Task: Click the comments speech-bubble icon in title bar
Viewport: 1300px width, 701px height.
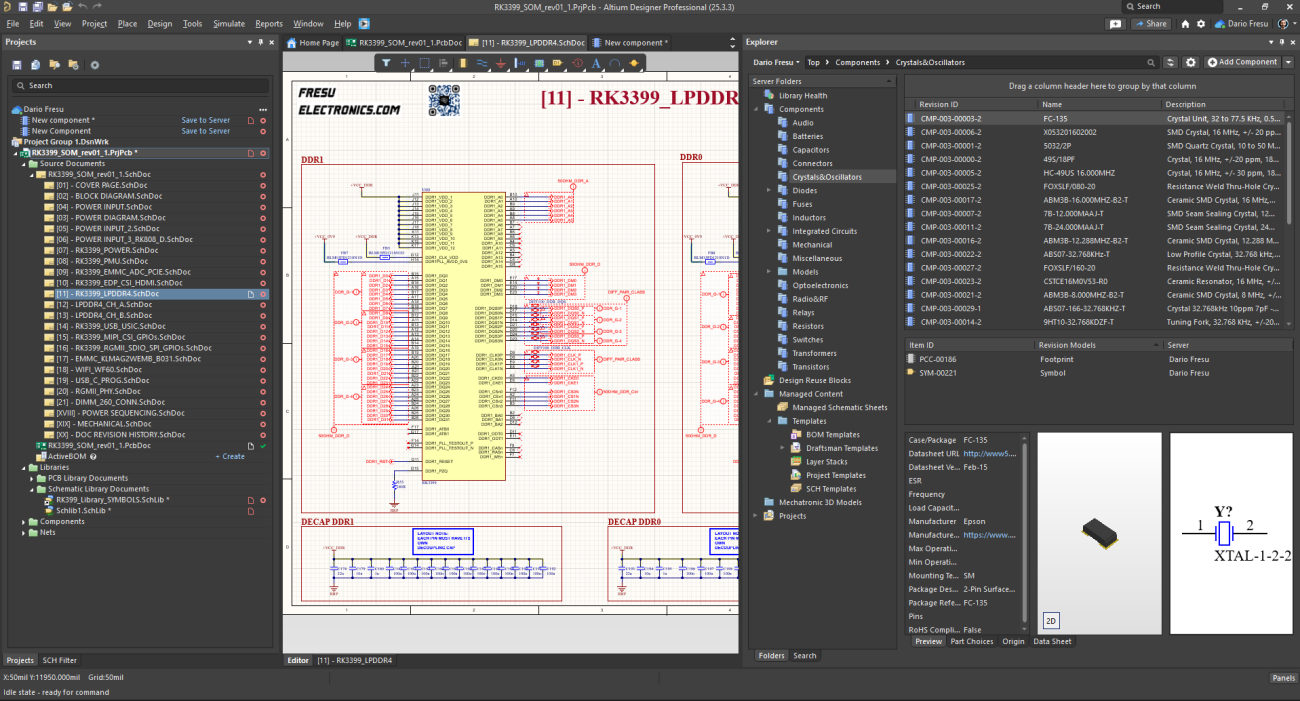Action: tap(1116, 23)
